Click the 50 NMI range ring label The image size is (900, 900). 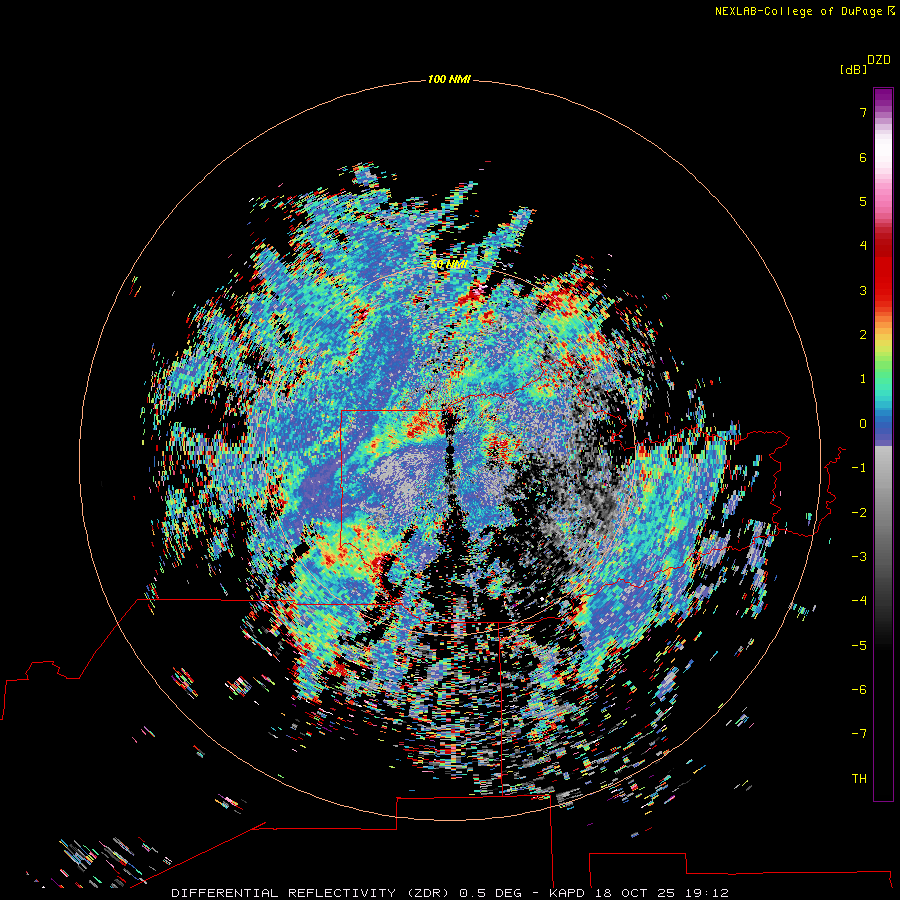coord(449,264)
